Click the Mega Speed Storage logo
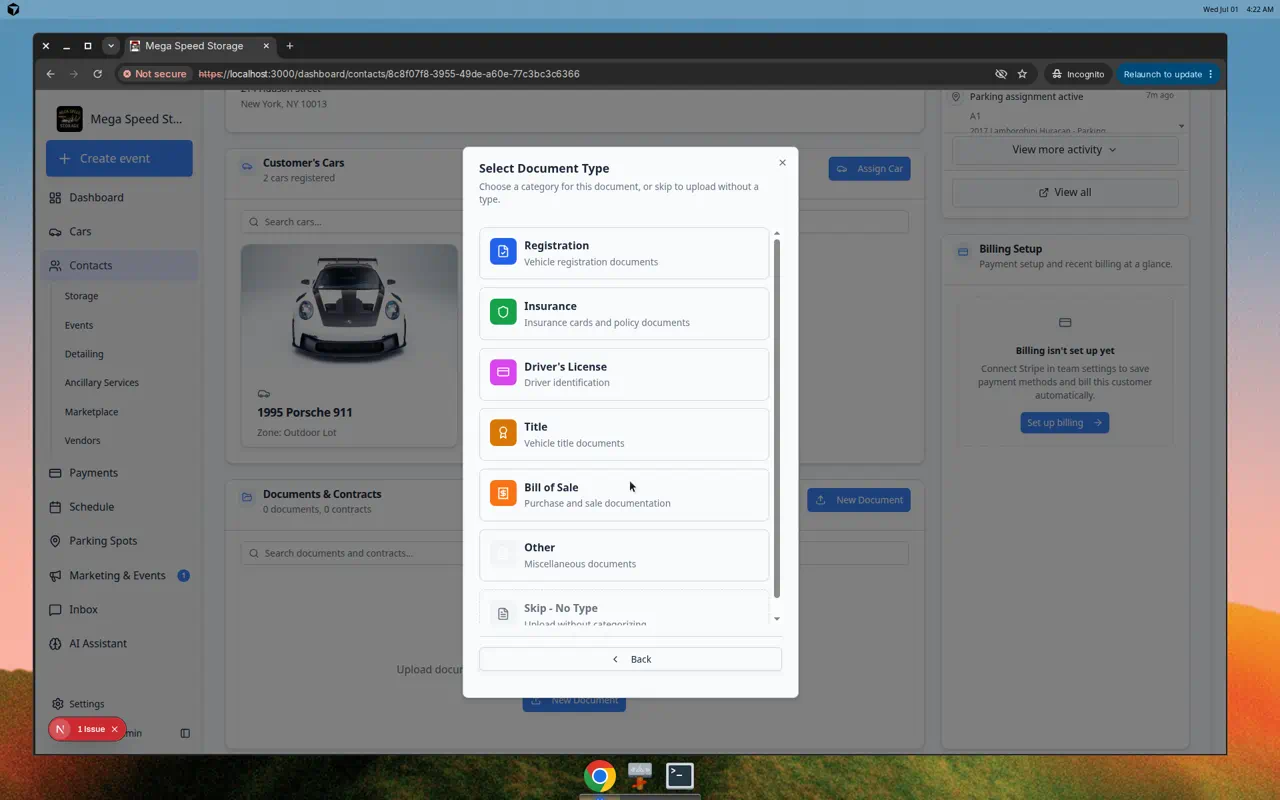Image resolution: width=1280 pixels, height=800 pixels. [70, 119]
